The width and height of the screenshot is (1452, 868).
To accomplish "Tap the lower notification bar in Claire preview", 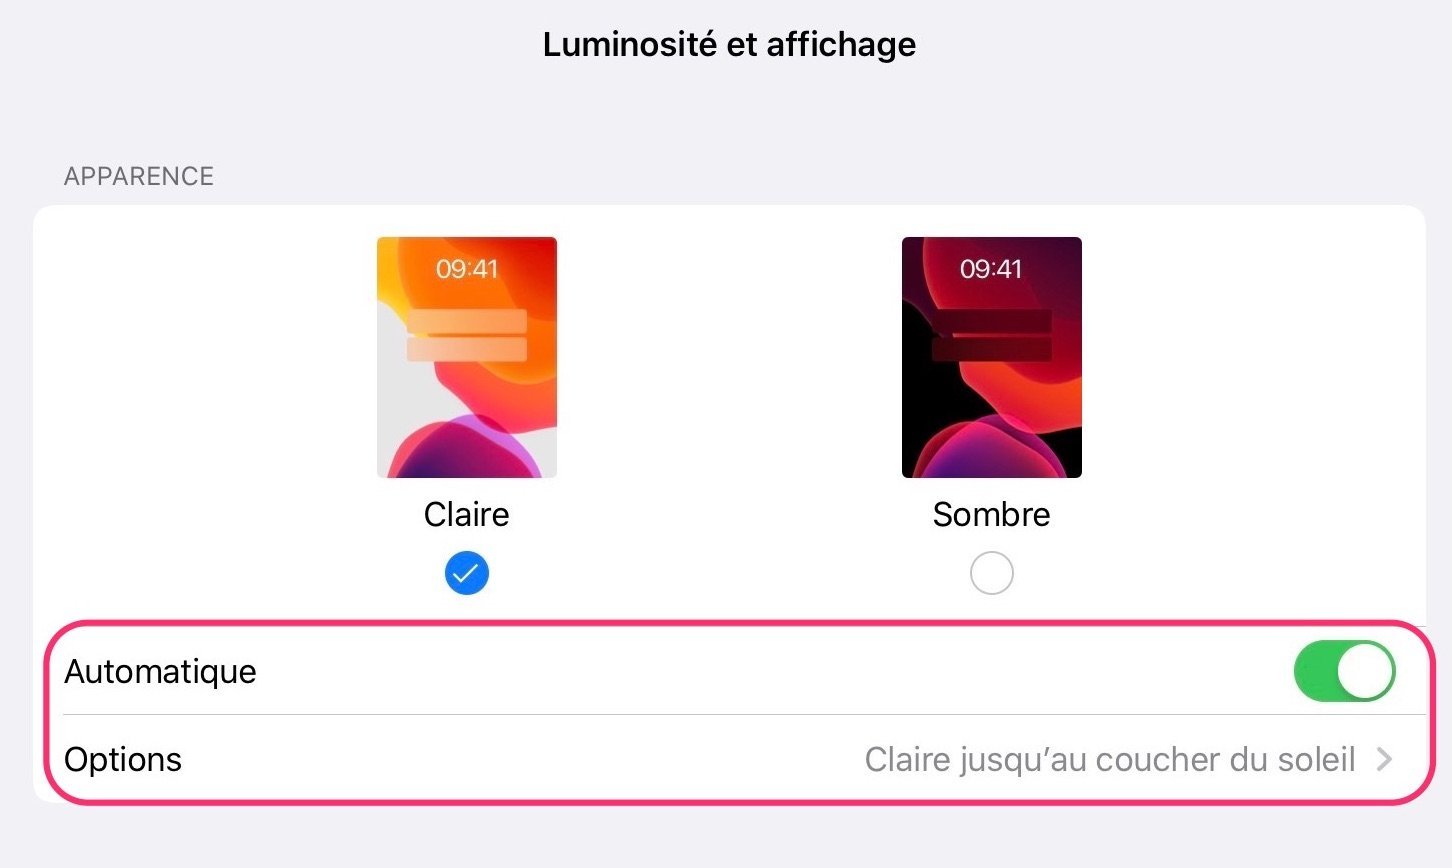I will (466, 349).
